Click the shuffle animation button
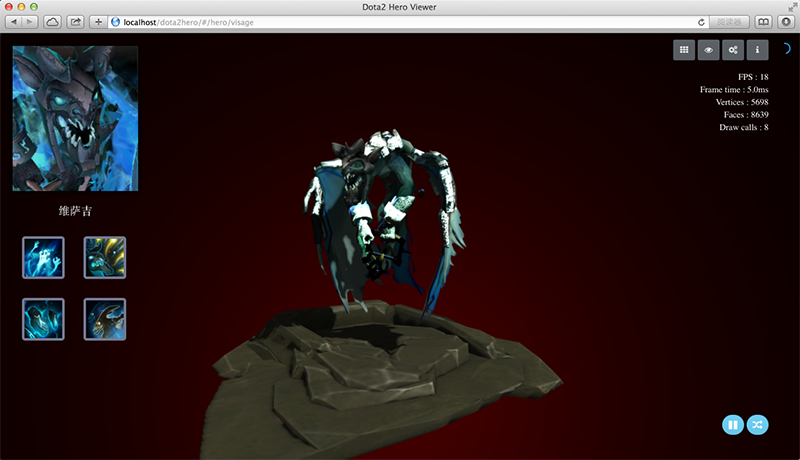800x460 pixels. [758, 425]
